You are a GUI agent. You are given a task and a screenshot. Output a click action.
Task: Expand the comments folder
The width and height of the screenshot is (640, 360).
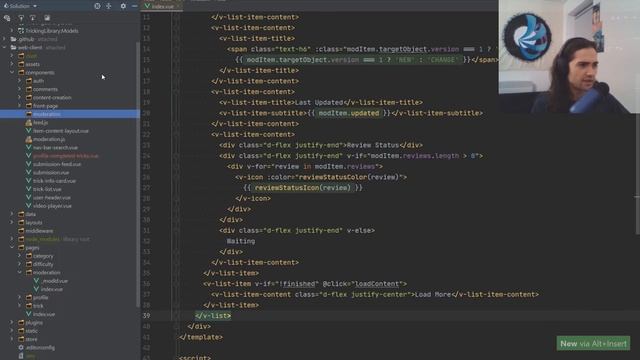click(x=19, y=89)
